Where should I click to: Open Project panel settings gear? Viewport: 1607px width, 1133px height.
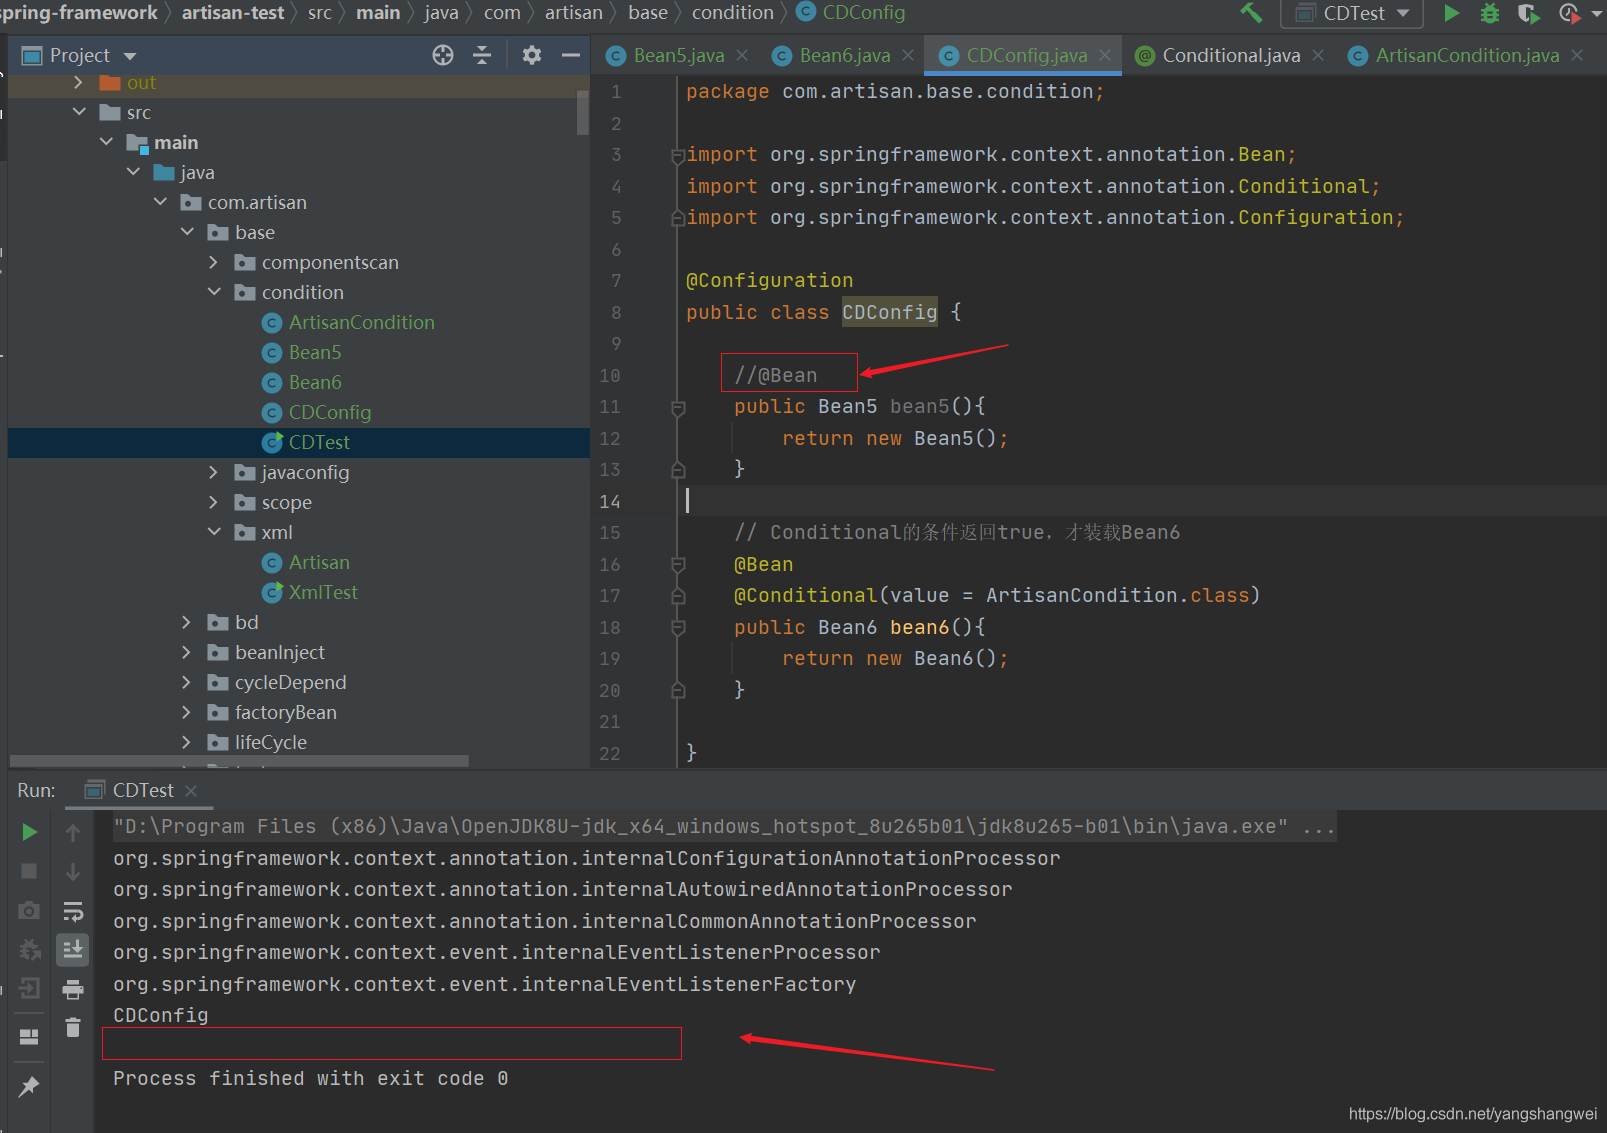532,55
